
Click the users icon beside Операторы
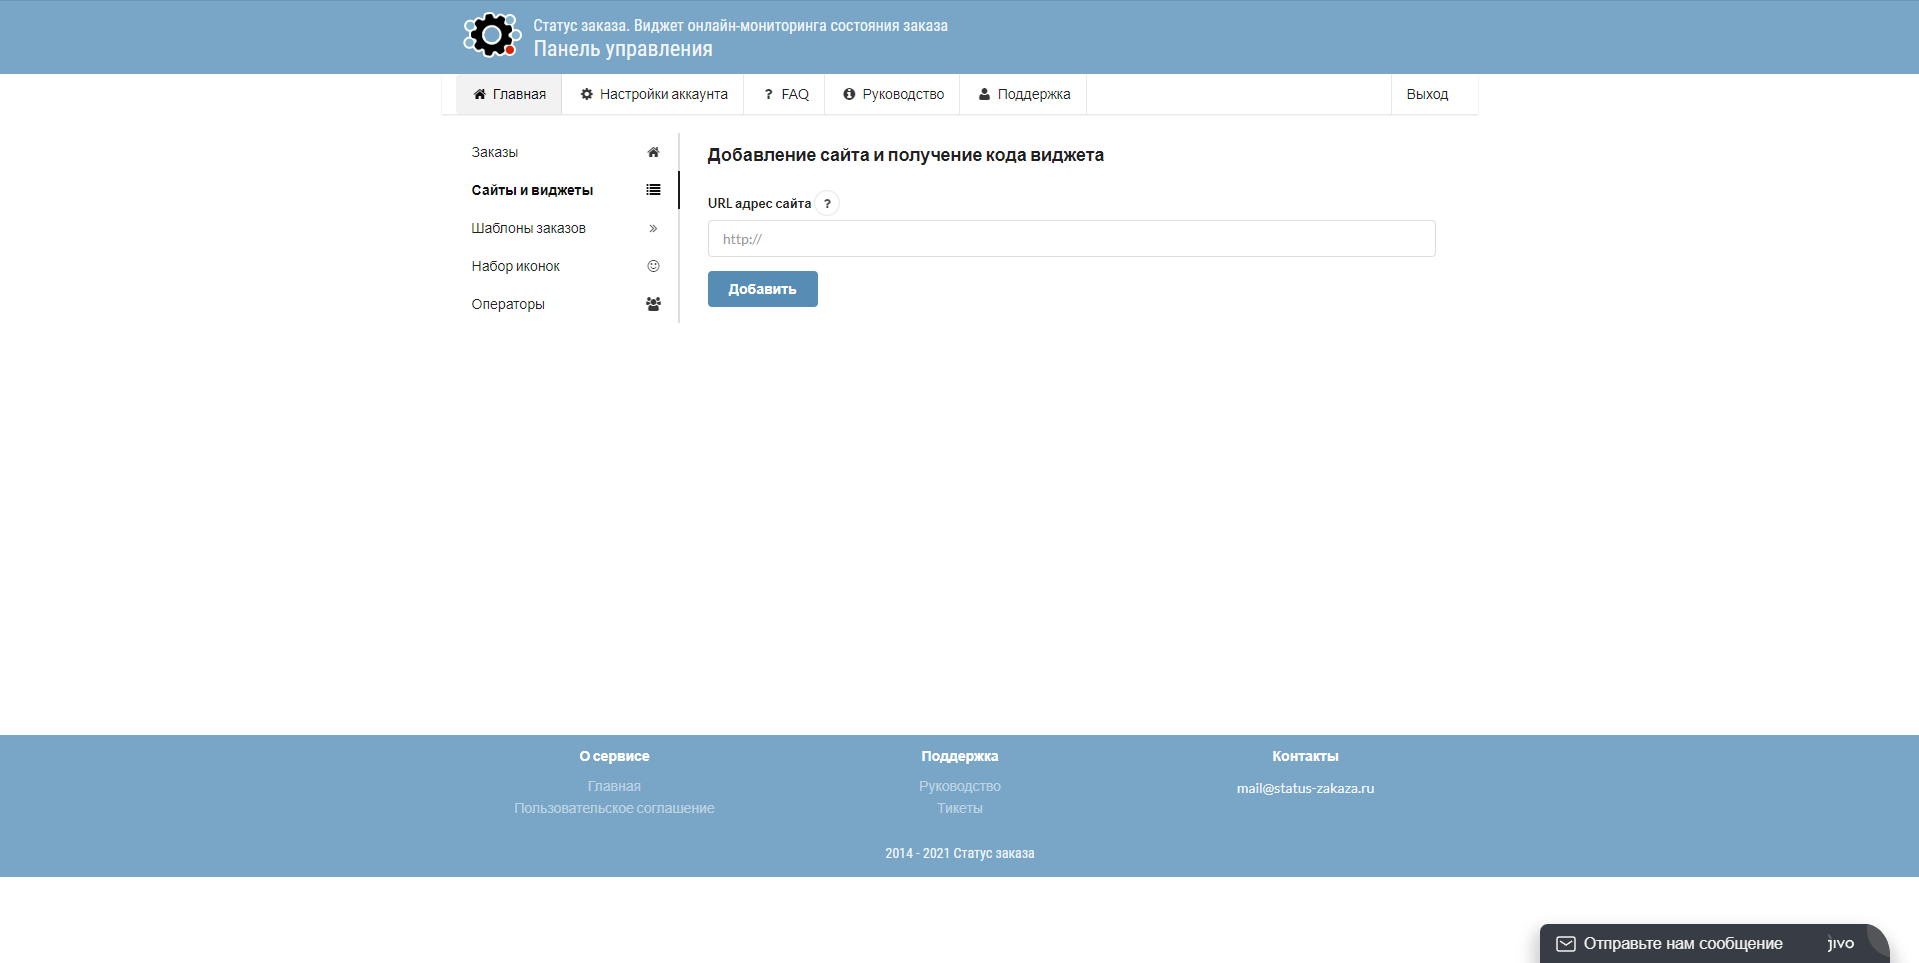[653, 304]
